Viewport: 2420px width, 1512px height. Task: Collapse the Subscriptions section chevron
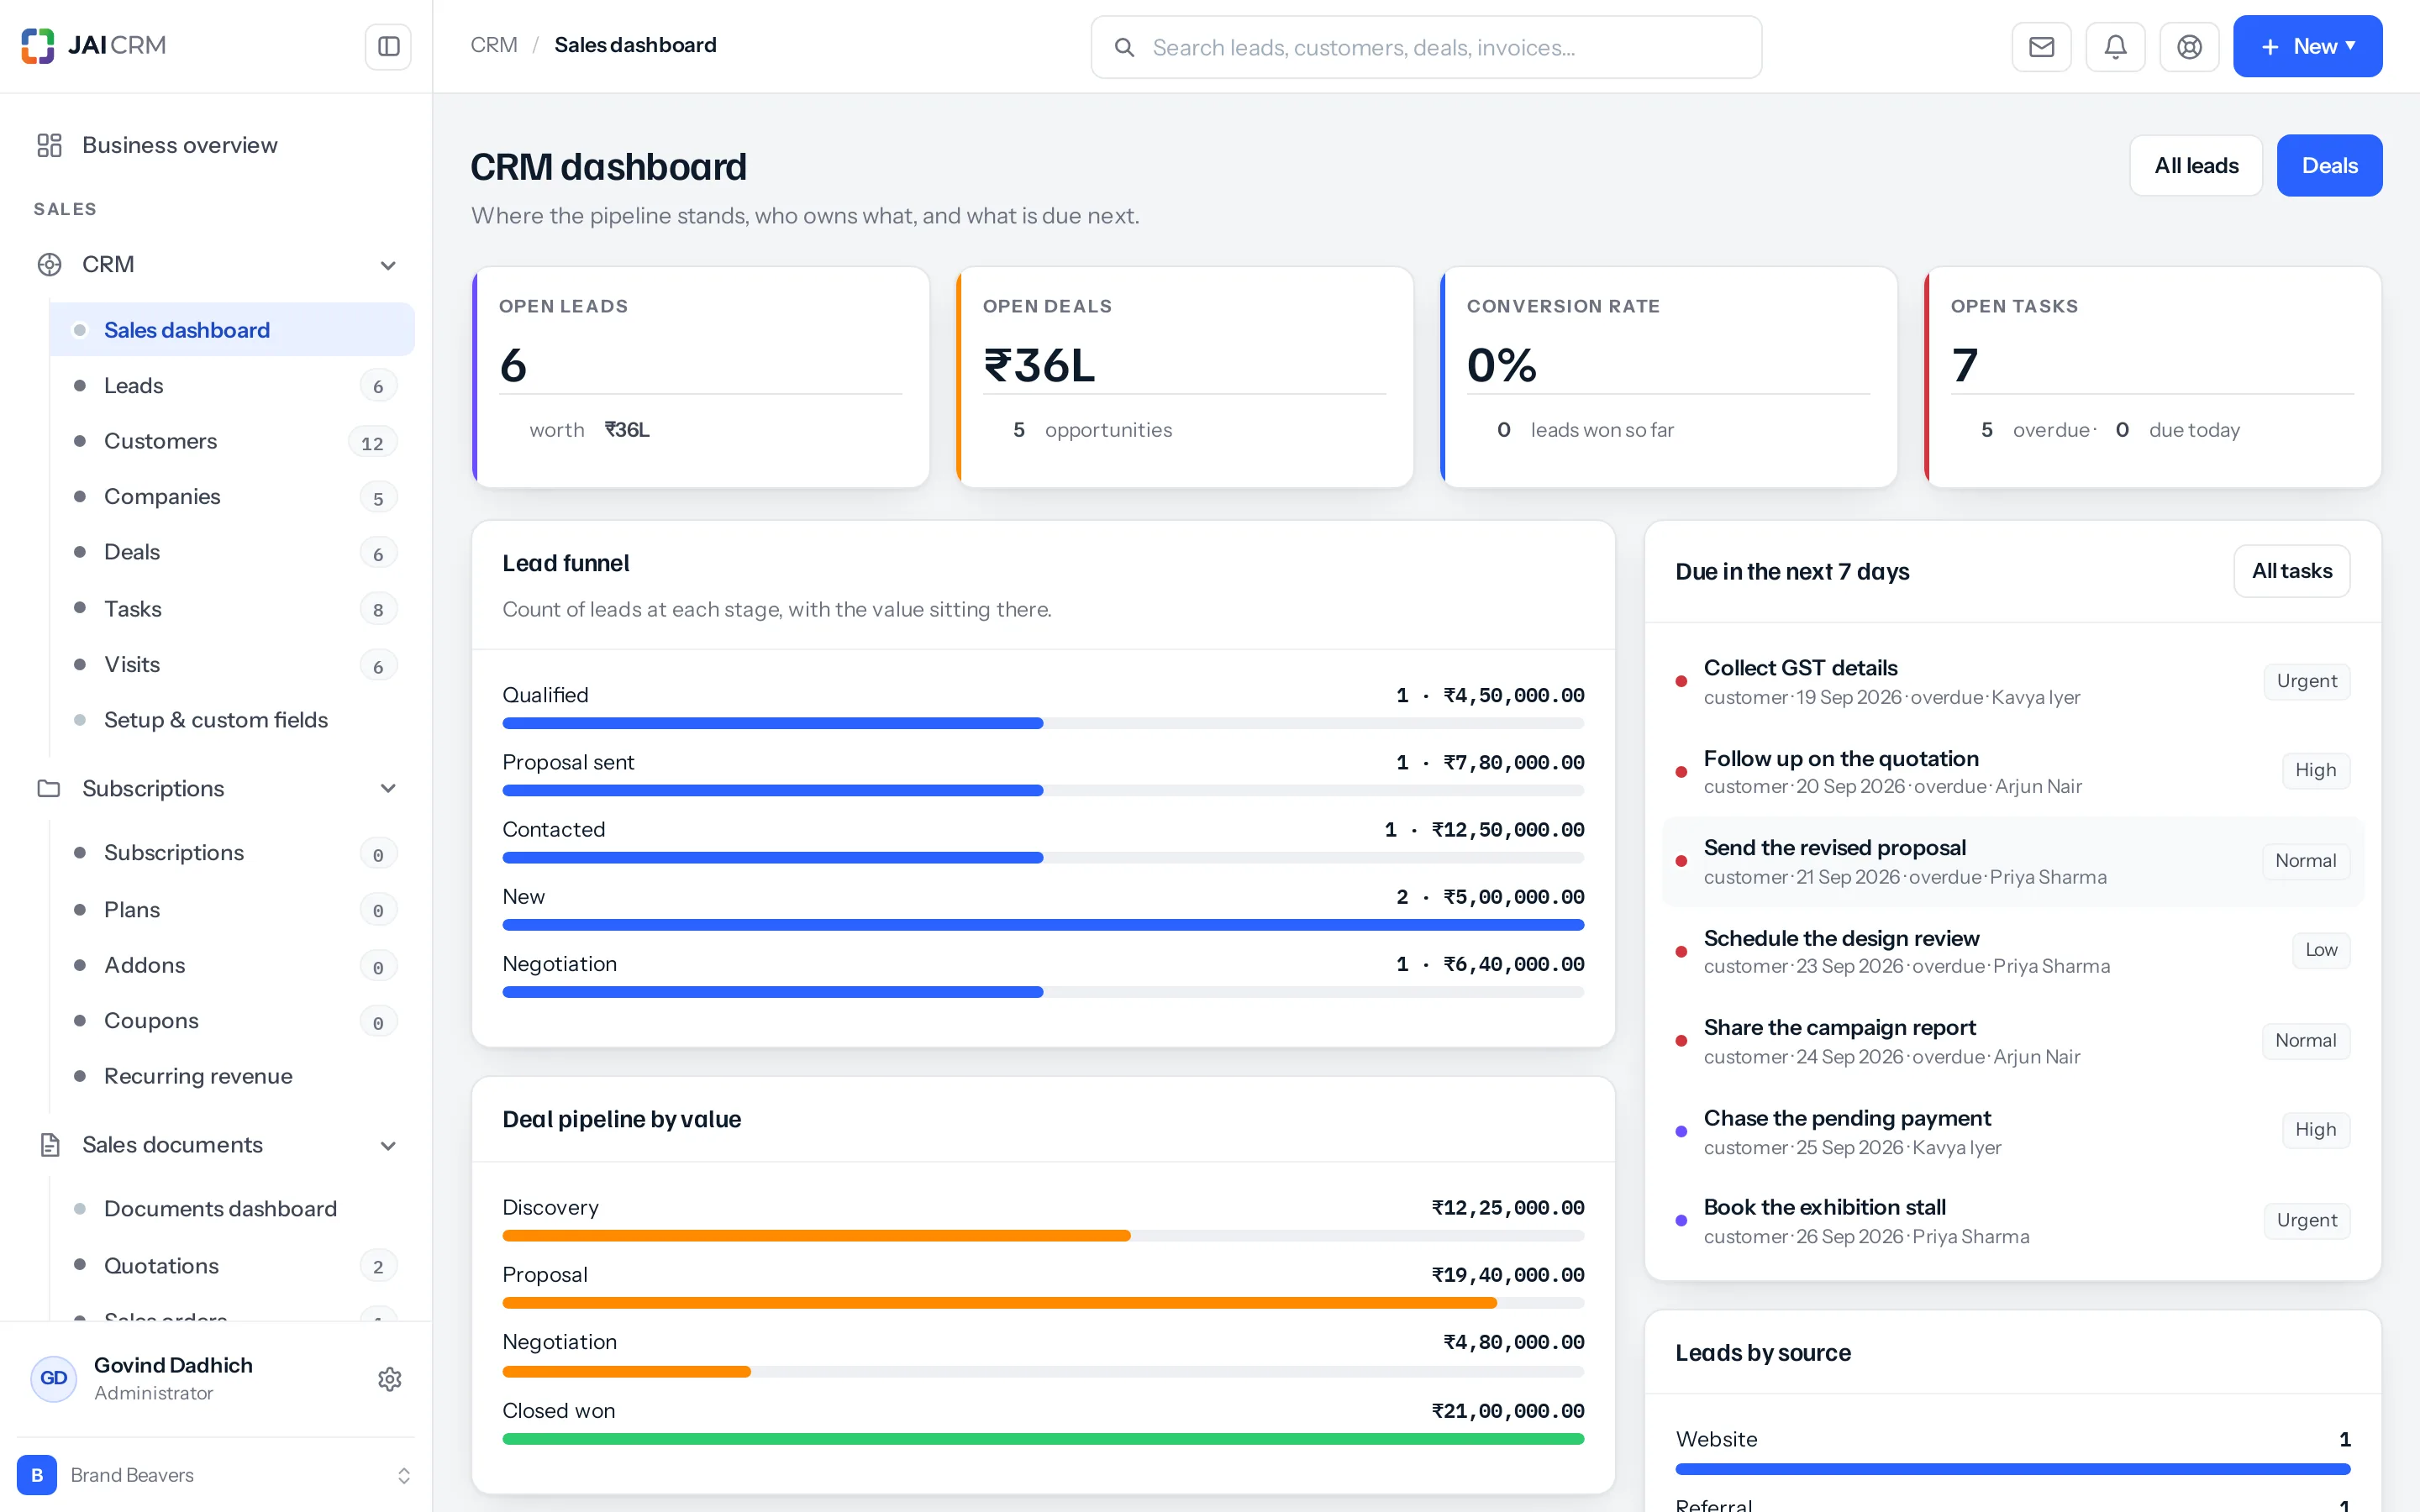(x=388, y=788)
